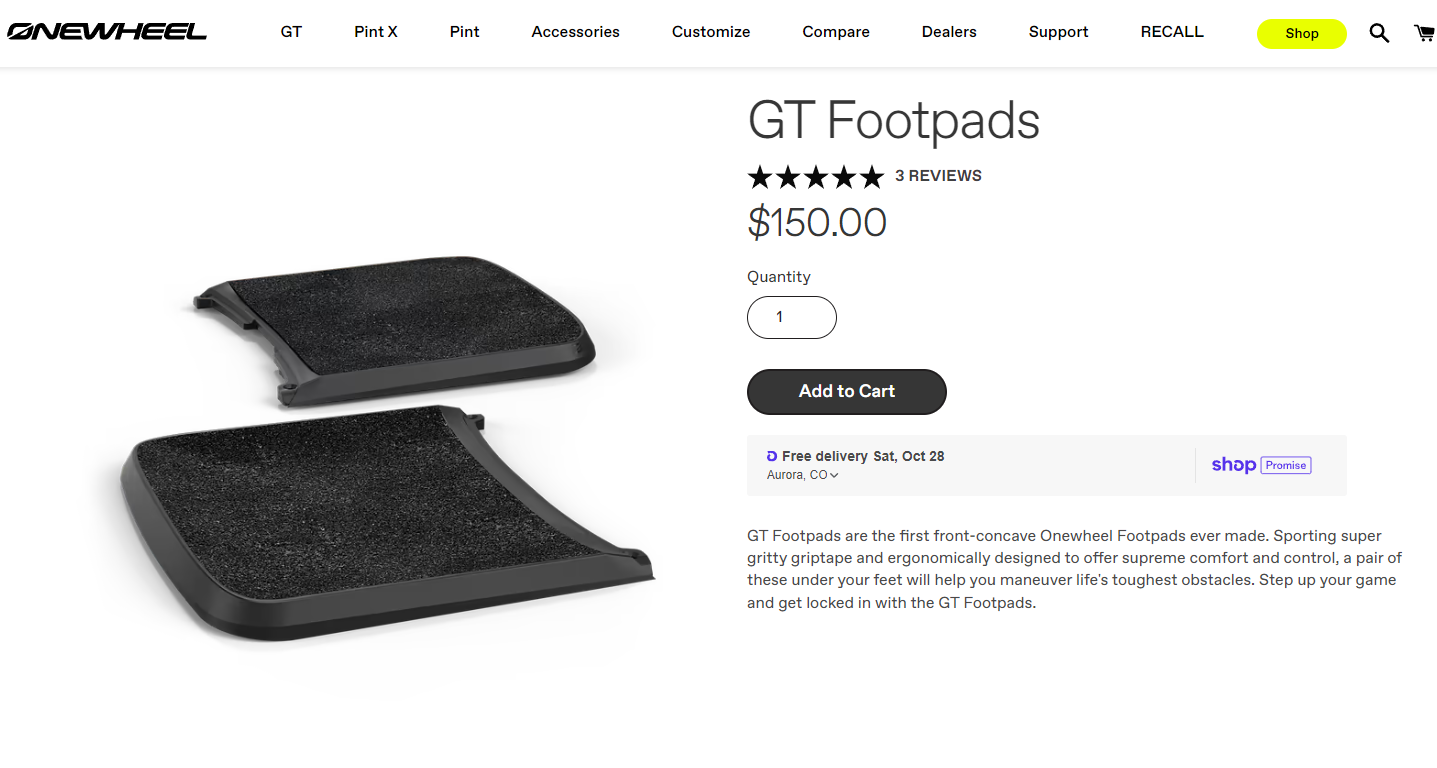Image resolution: width=1437 pixels, height=768 pixels.
Task: Click the Free delivery icon
Action: tap(772, 456)
